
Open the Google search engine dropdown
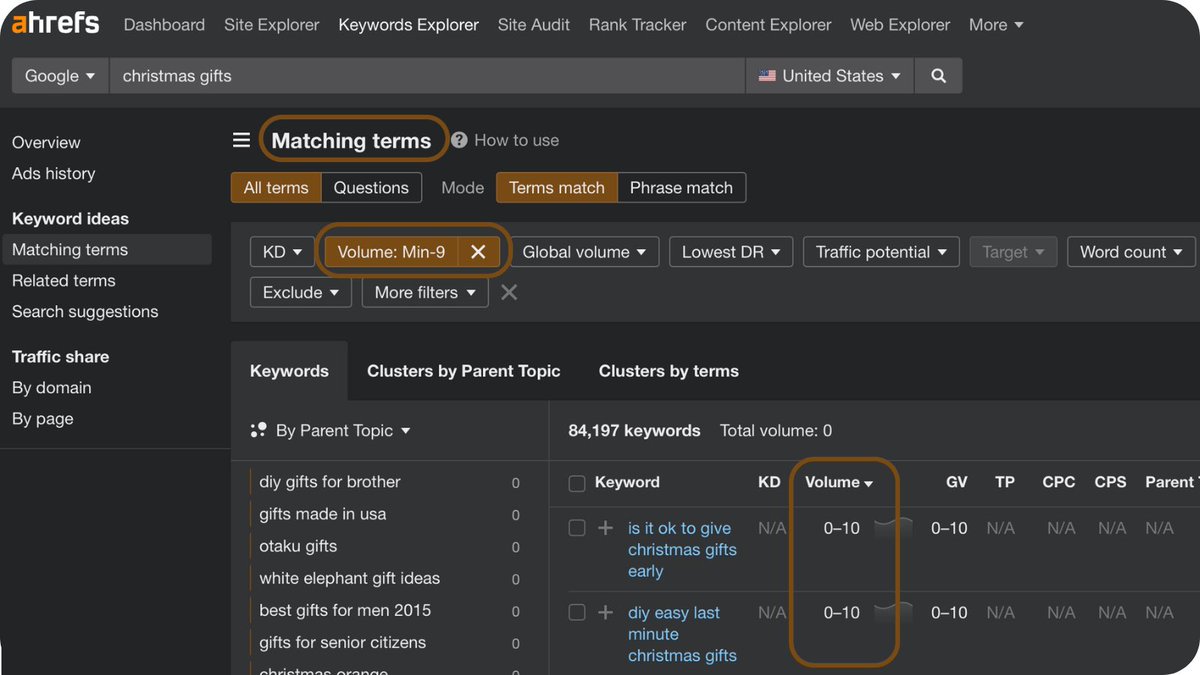[60, 76]
